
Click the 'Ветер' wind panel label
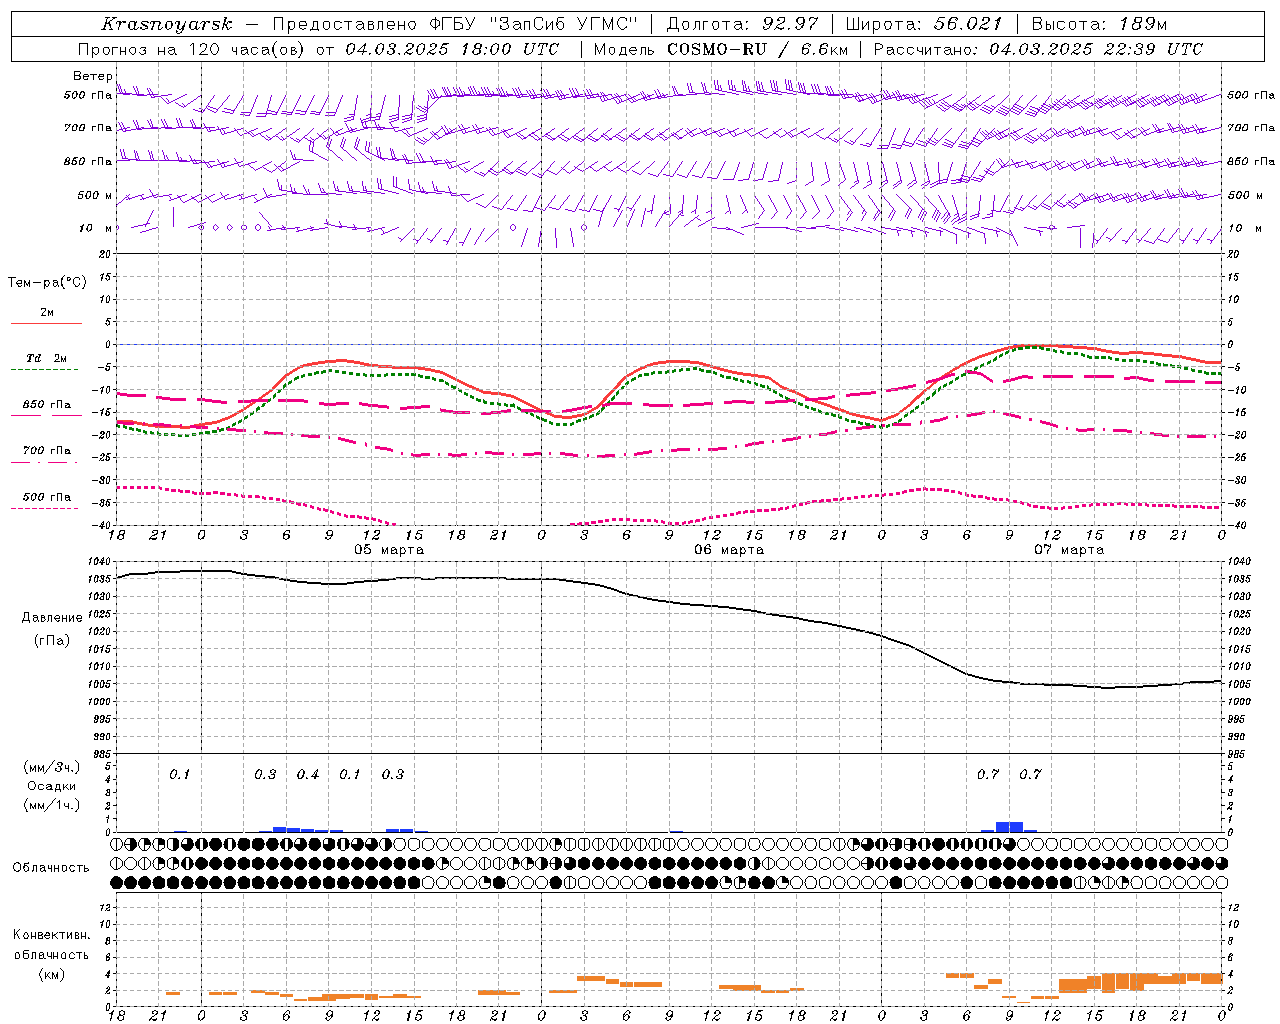[92, 76]
